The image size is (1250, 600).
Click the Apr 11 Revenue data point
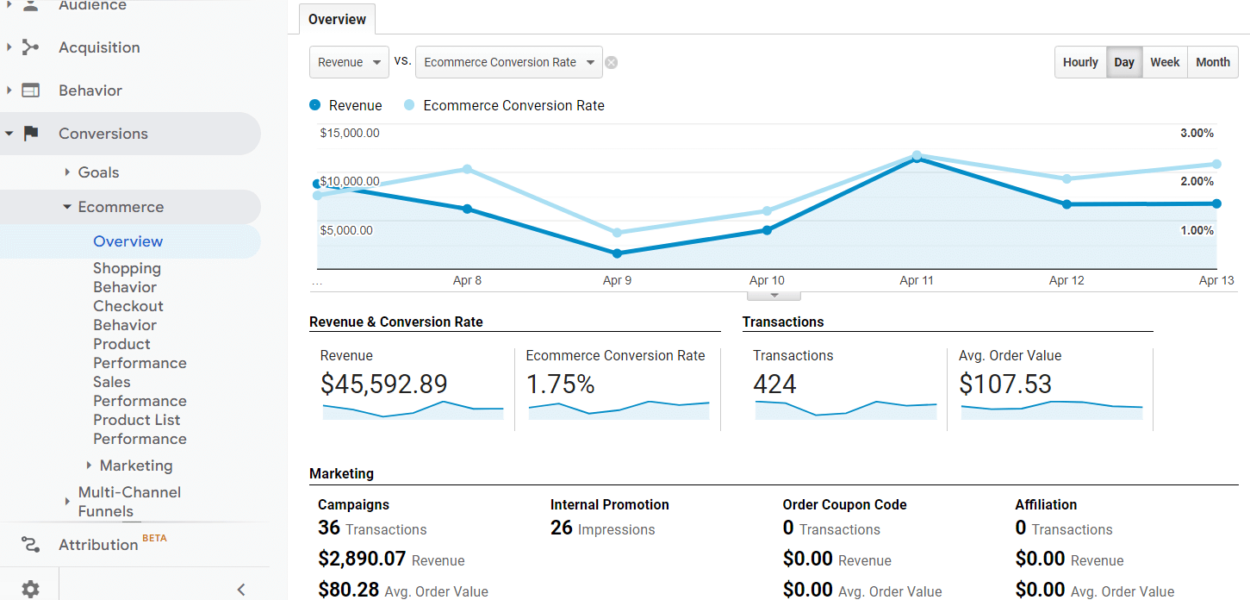tap(916, 158)
